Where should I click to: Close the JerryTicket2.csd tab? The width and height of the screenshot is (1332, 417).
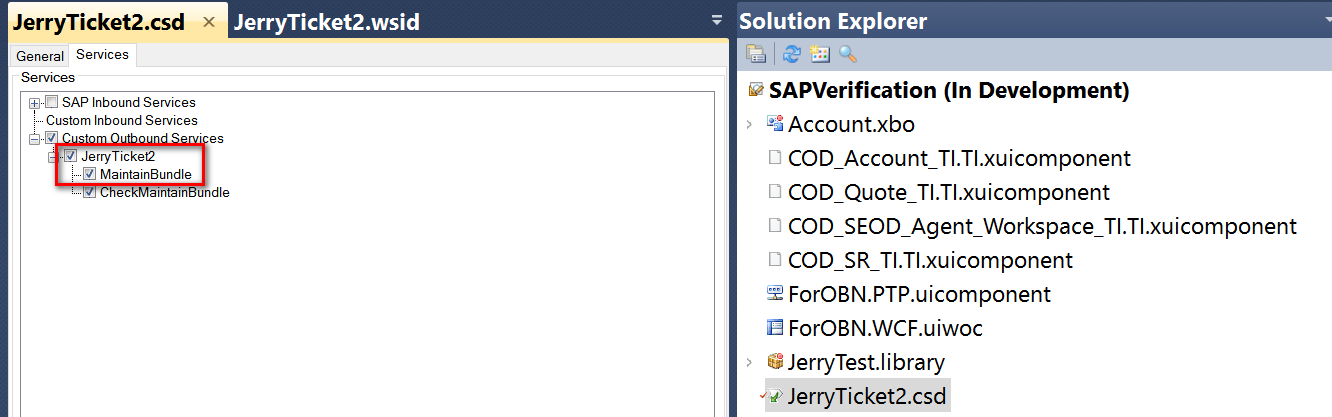[x=208, y=22]
